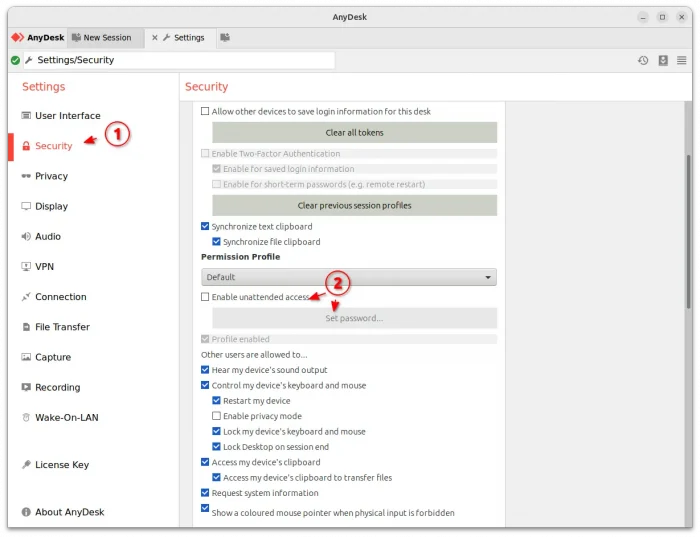700x537 pixels.
Task: Click the Privacy glasses icon
Action: [x=26, y=176]
